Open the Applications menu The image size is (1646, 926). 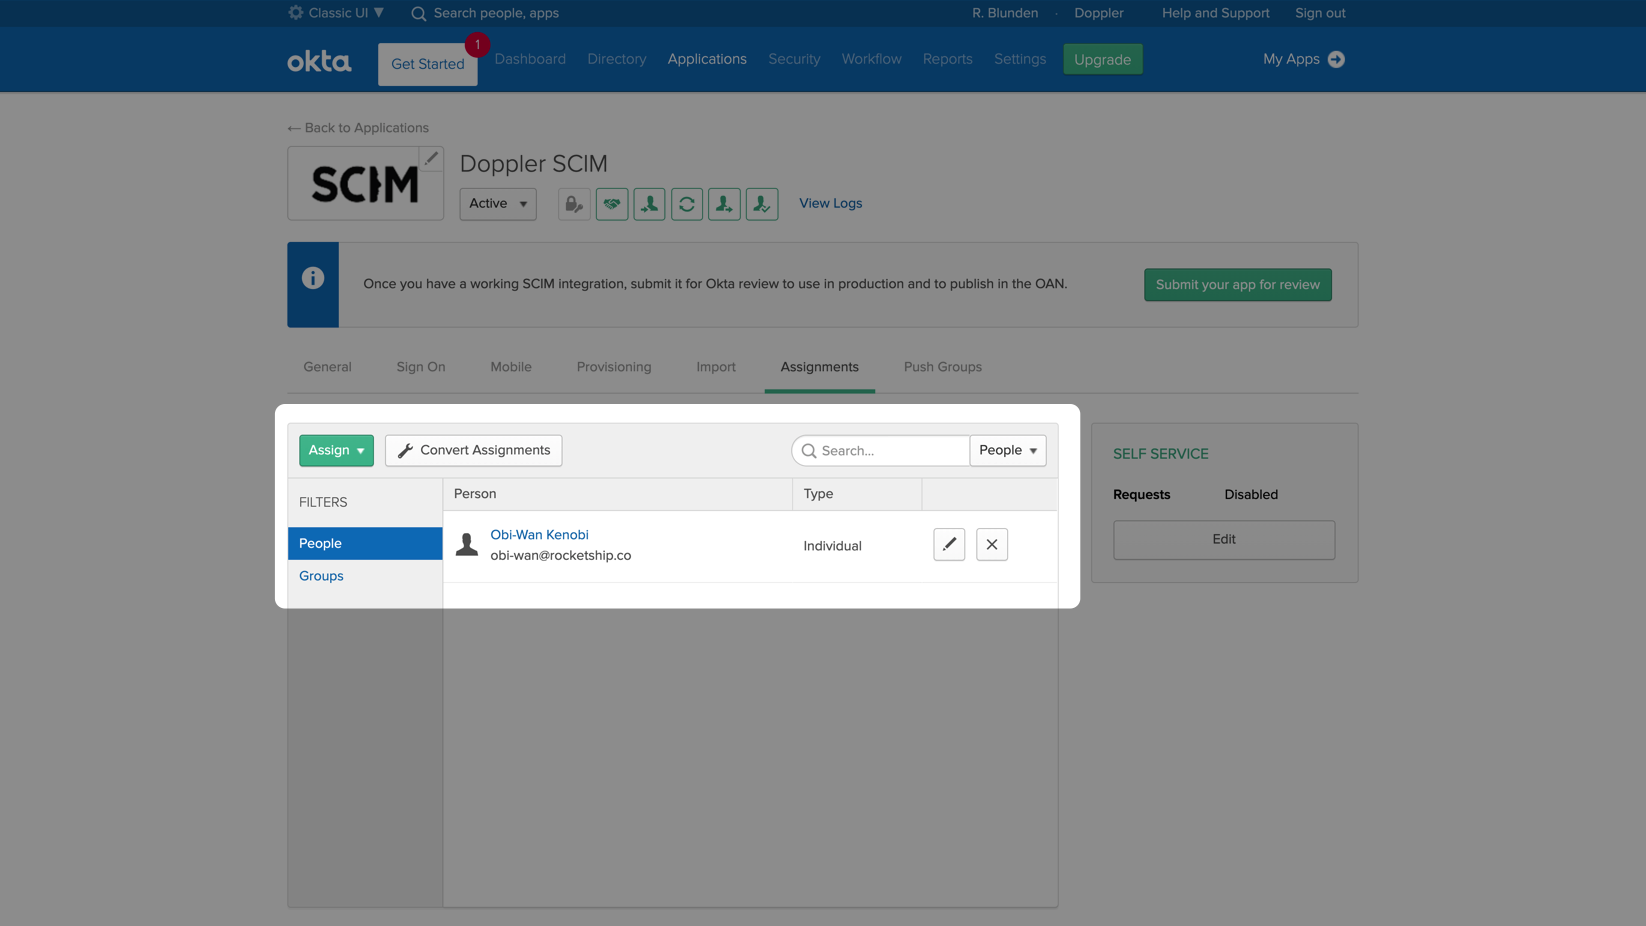707,59
